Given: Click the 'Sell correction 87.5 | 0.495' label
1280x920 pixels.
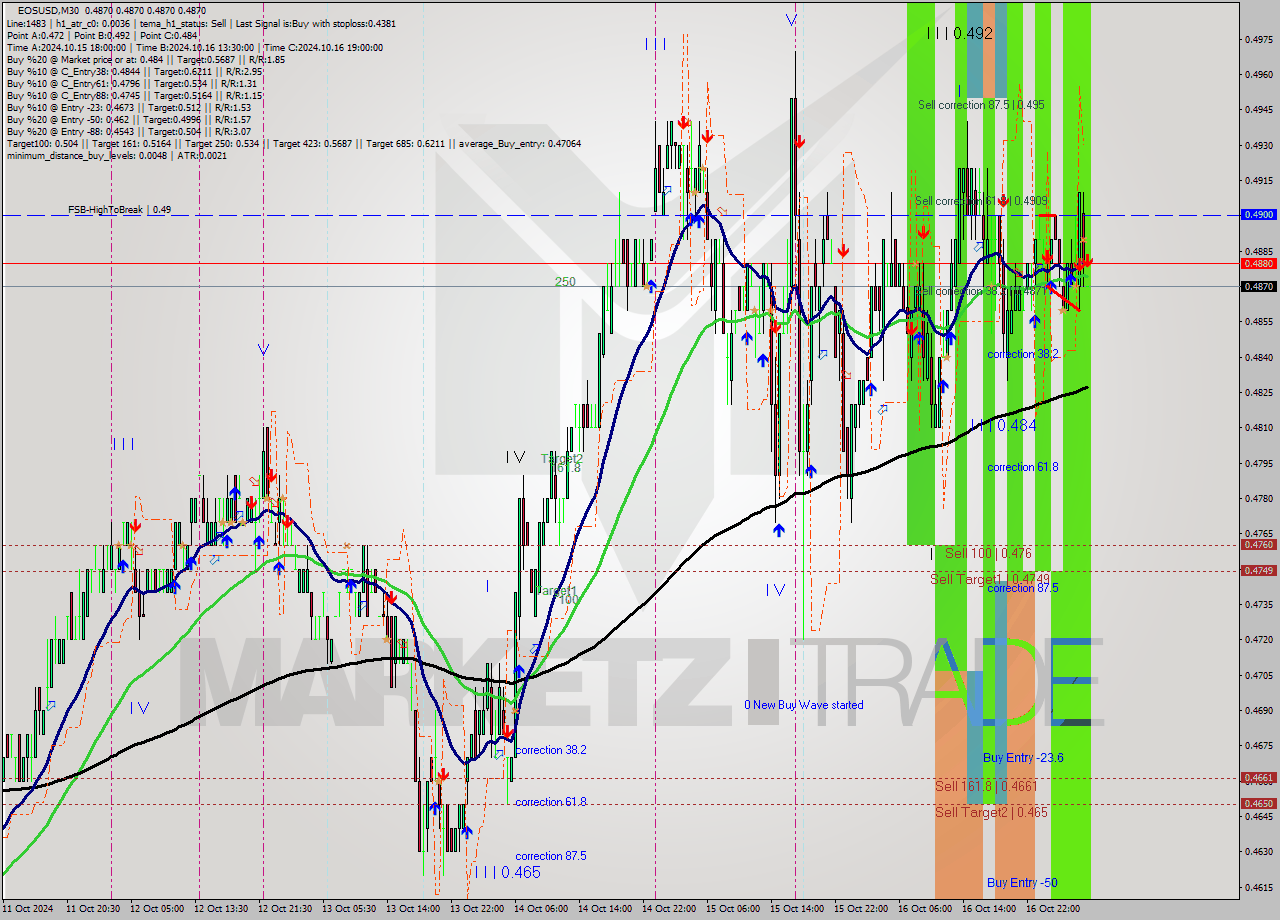Looking at the screenshot, I should [x=981, y=104].
